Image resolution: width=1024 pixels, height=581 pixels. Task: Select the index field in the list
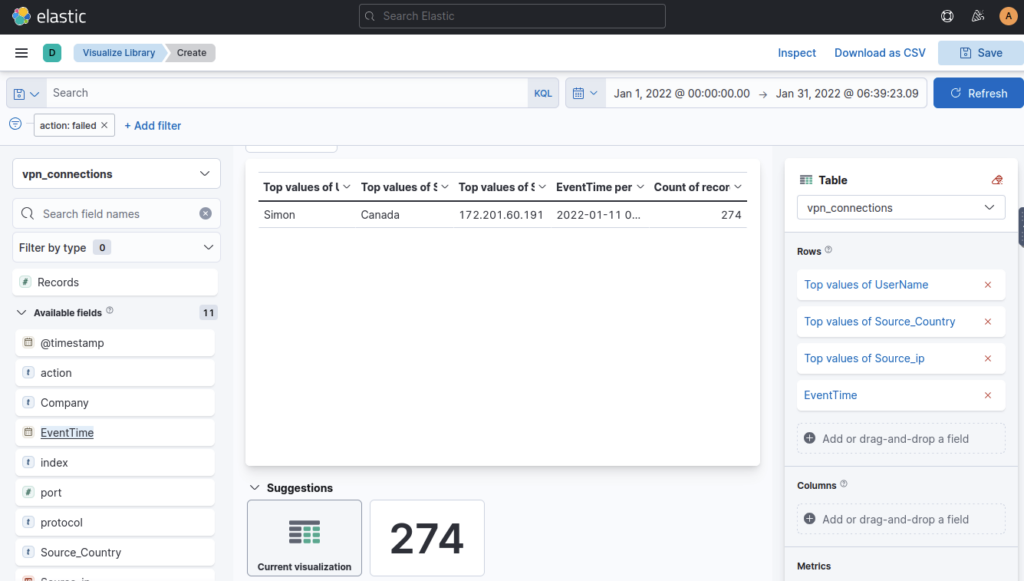[x=115, y=462]
